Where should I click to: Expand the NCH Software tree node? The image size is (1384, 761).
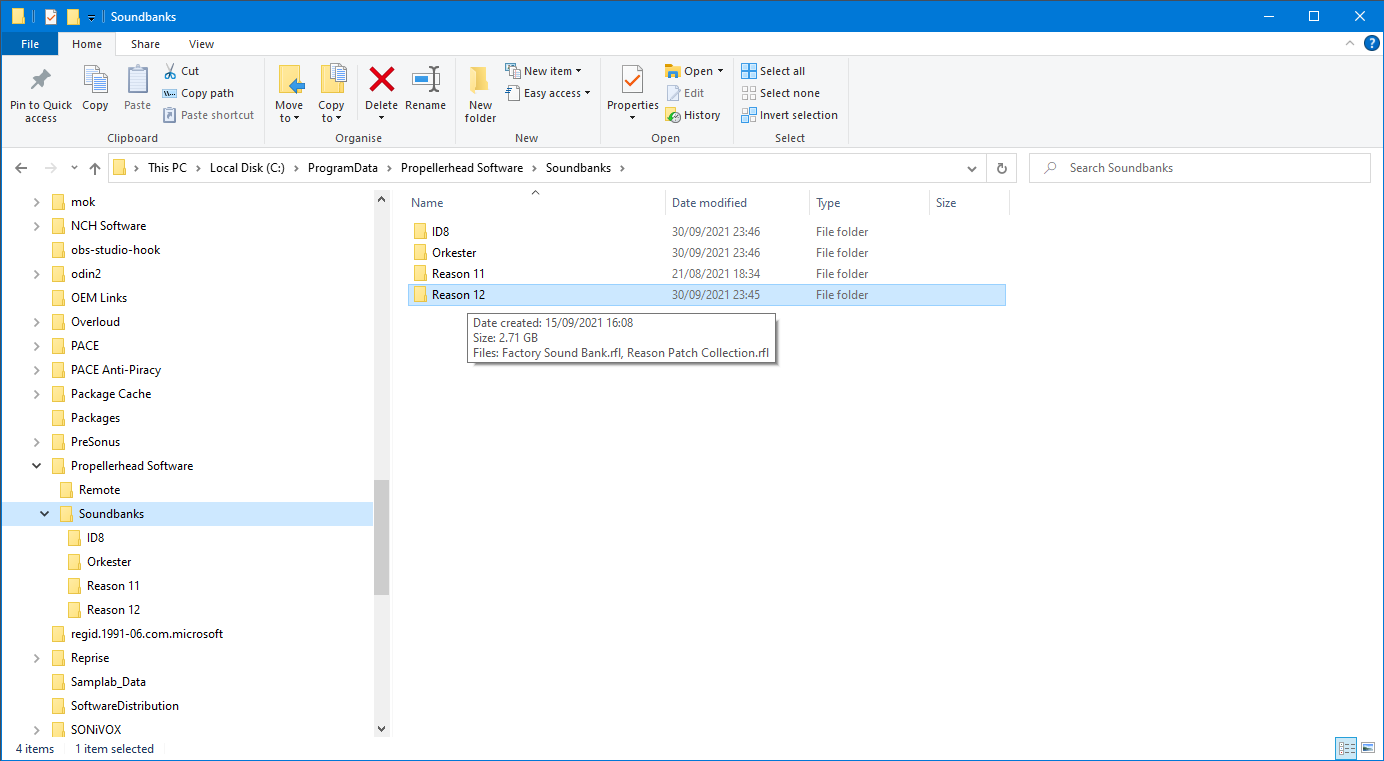(37, 226)
